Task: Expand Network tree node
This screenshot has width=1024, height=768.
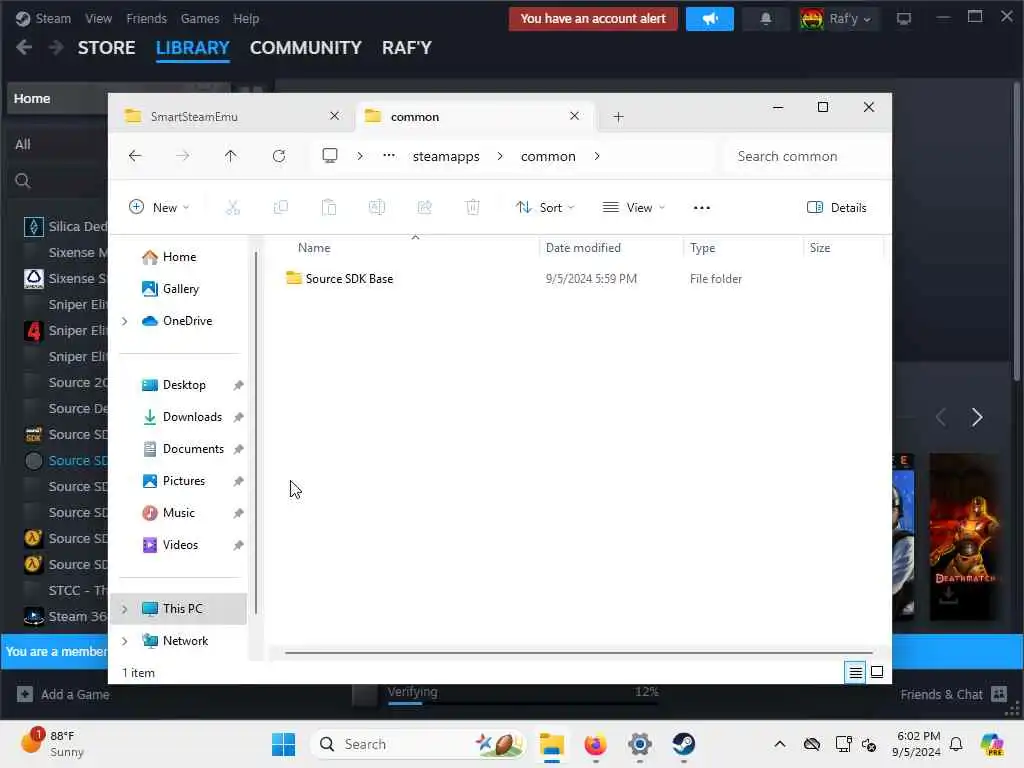Action: pos(125,641)
